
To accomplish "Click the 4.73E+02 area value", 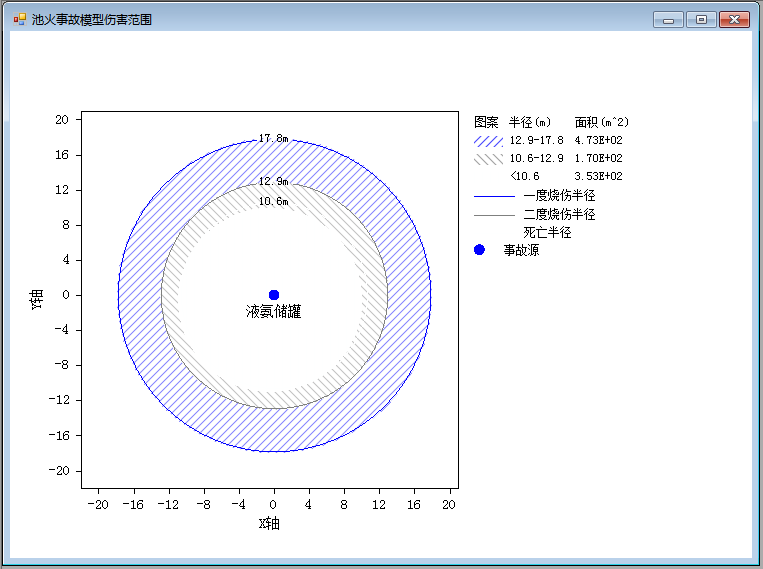I will click(x=599, y=141).
